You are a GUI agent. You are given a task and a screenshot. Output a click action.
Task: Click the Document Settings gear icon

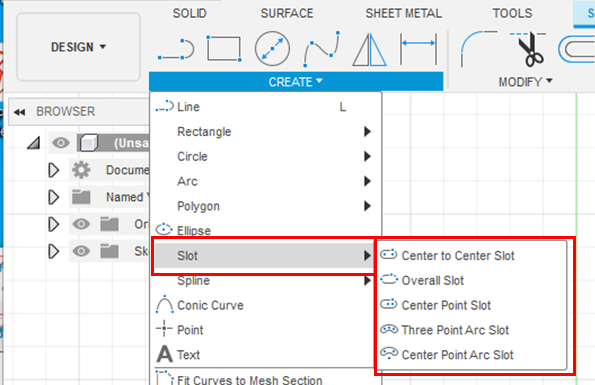click(81, 170)
